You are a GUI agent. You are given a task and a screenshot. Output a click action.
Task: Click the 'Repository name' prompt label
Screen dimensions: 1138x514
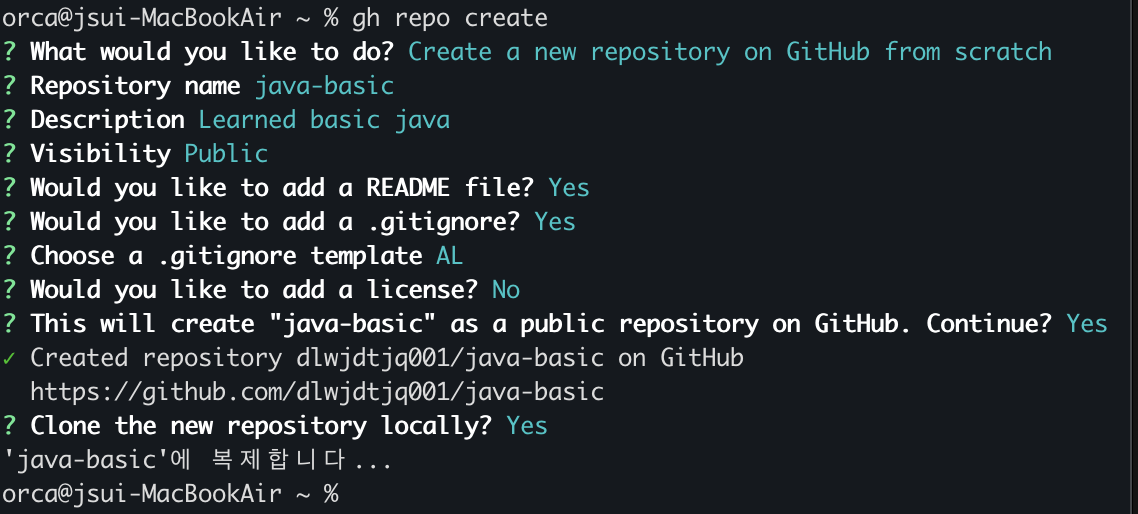[x=136, y=86]
